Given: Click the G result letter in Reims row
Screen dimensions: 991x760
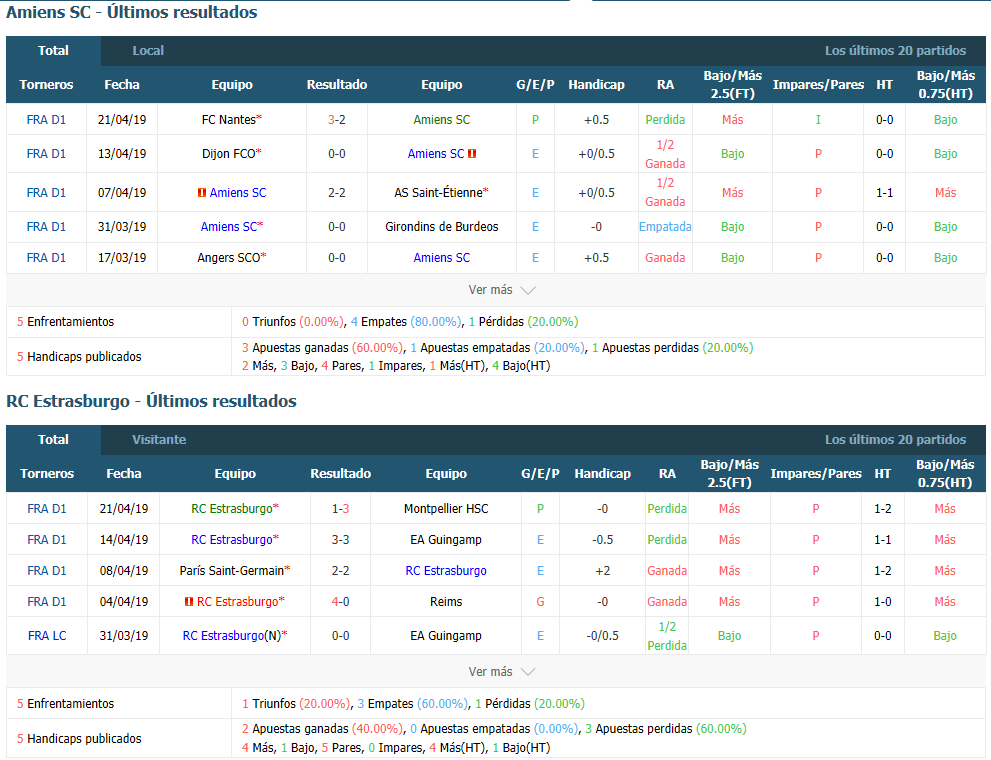Looking at the screenshot, I should click(x=540, y=601).
